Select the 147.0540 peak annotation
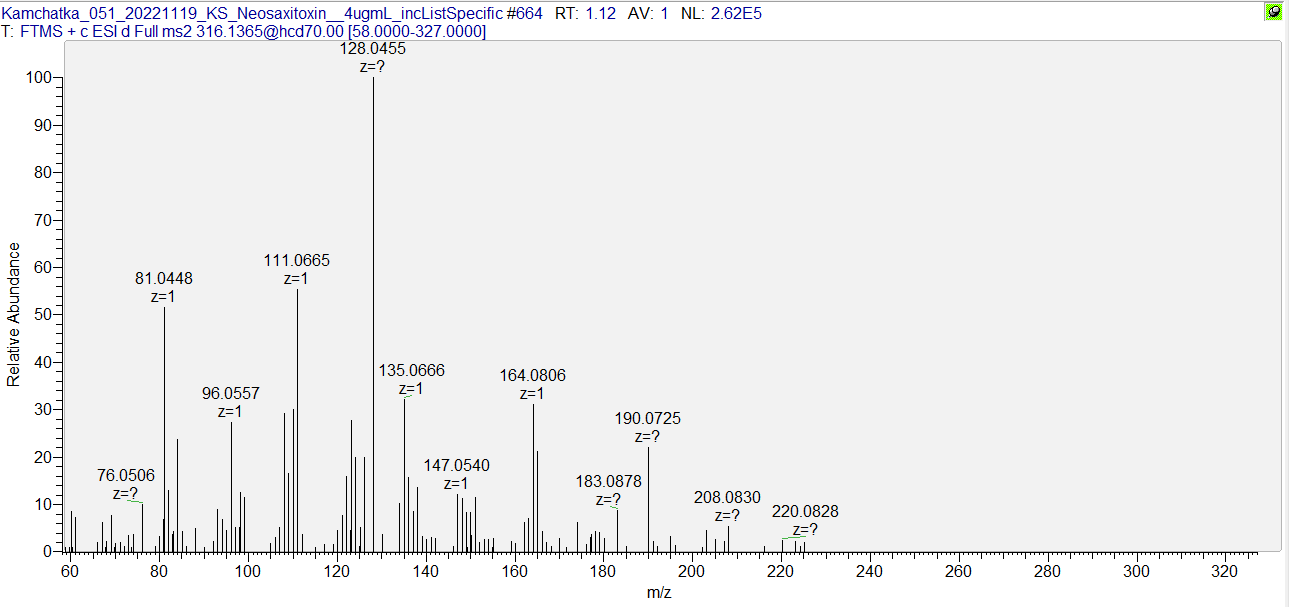This screenshot has width=1289, height=607. tap(457, 466)
